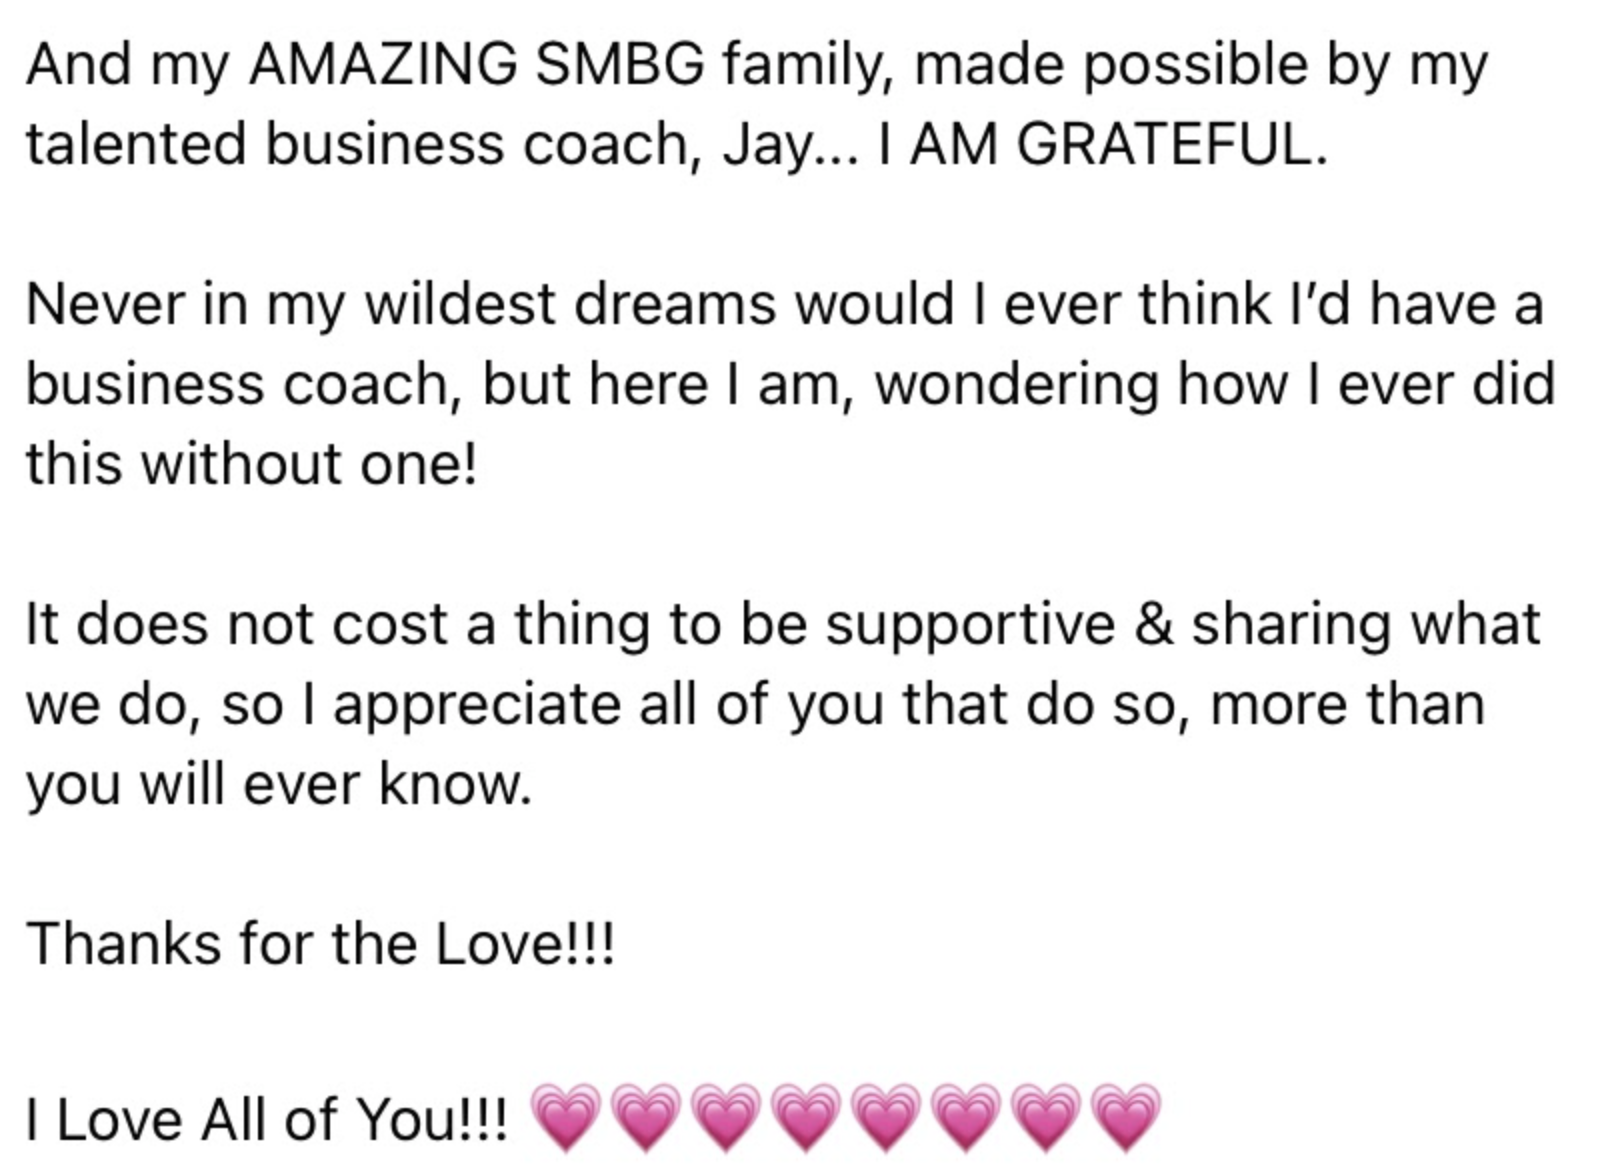Click the sixth pink heart emoji
Screen dimensions: 1616x1172
pos(966,1116)
